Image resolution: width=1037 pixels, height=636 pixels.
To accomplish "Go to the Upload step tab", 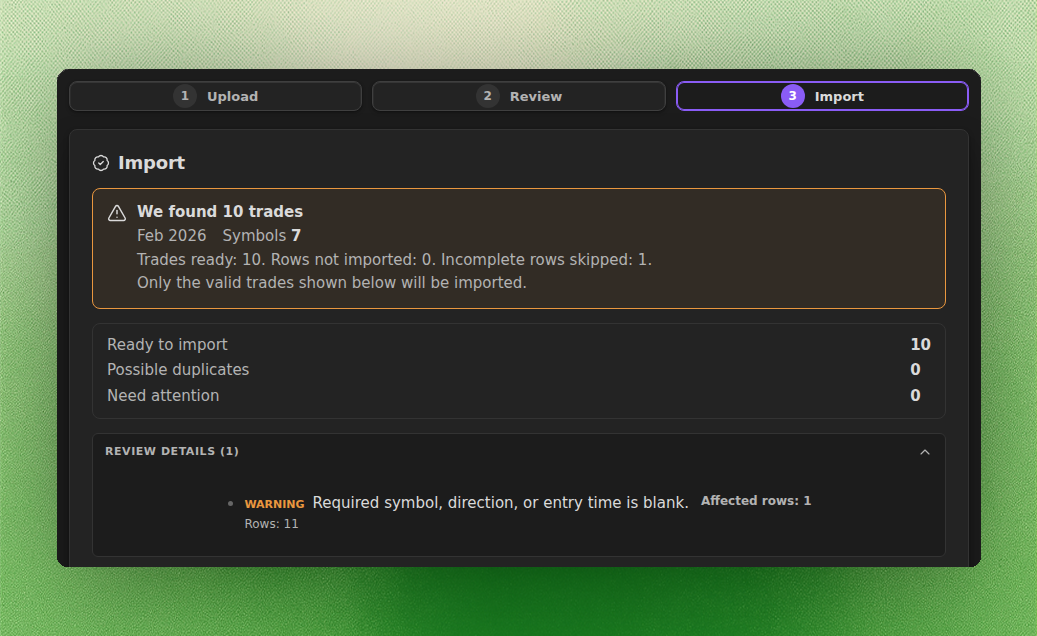I will coord(216,96).
